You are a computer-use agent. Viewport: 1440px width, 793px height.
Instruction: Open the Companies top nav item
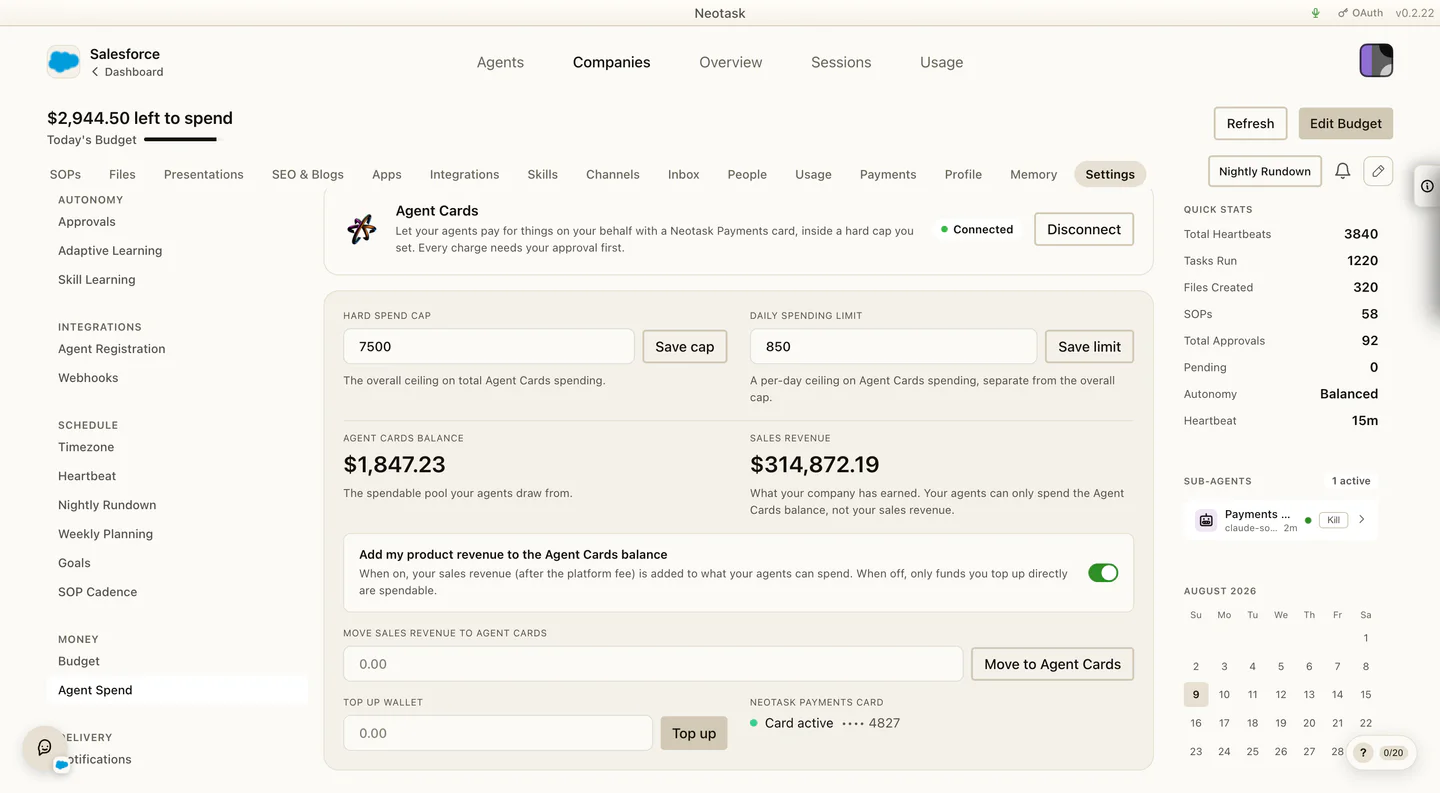[611, 62]
